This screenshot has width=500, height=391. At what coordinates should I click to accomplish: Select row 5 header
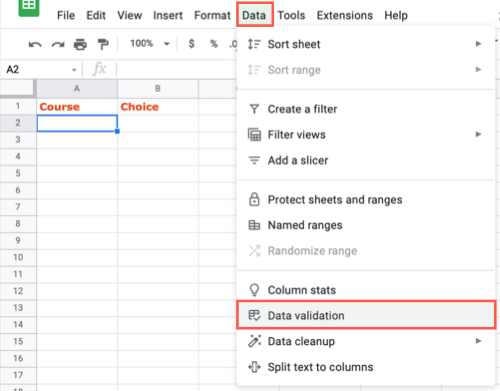click(x=18, y=173)
